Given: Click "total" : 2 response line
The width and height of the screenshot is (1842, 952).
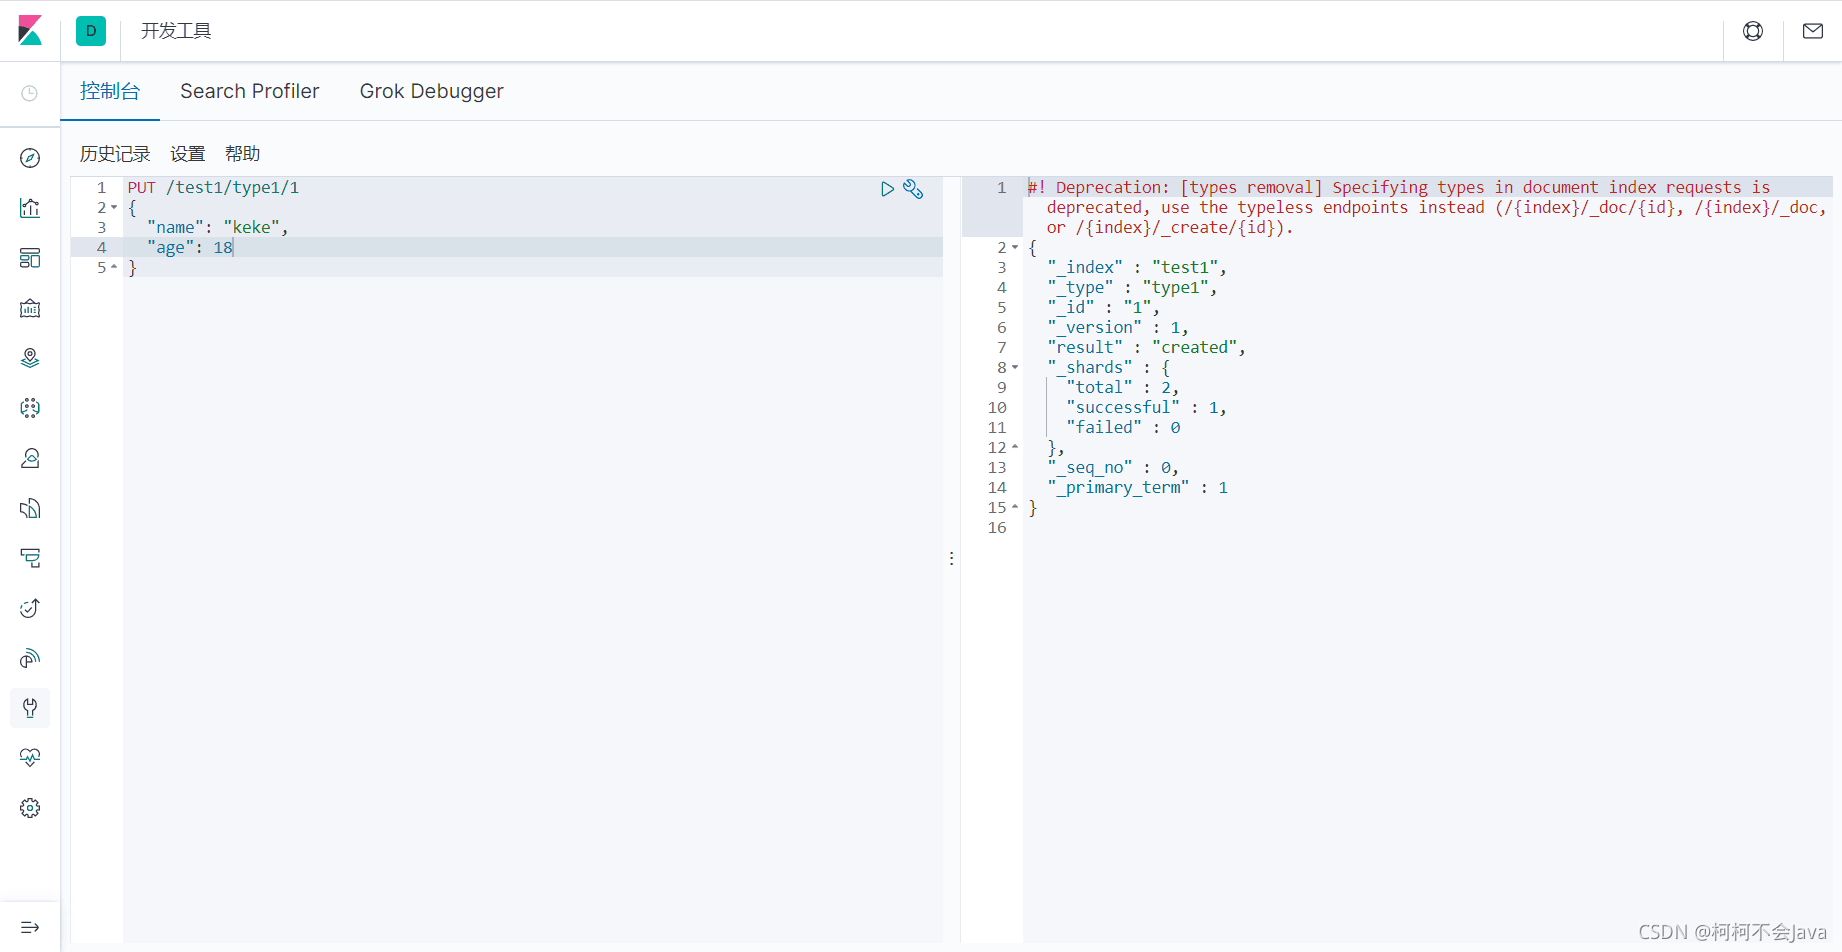Looking at the screenshot, I should [x=1123, y=387].
